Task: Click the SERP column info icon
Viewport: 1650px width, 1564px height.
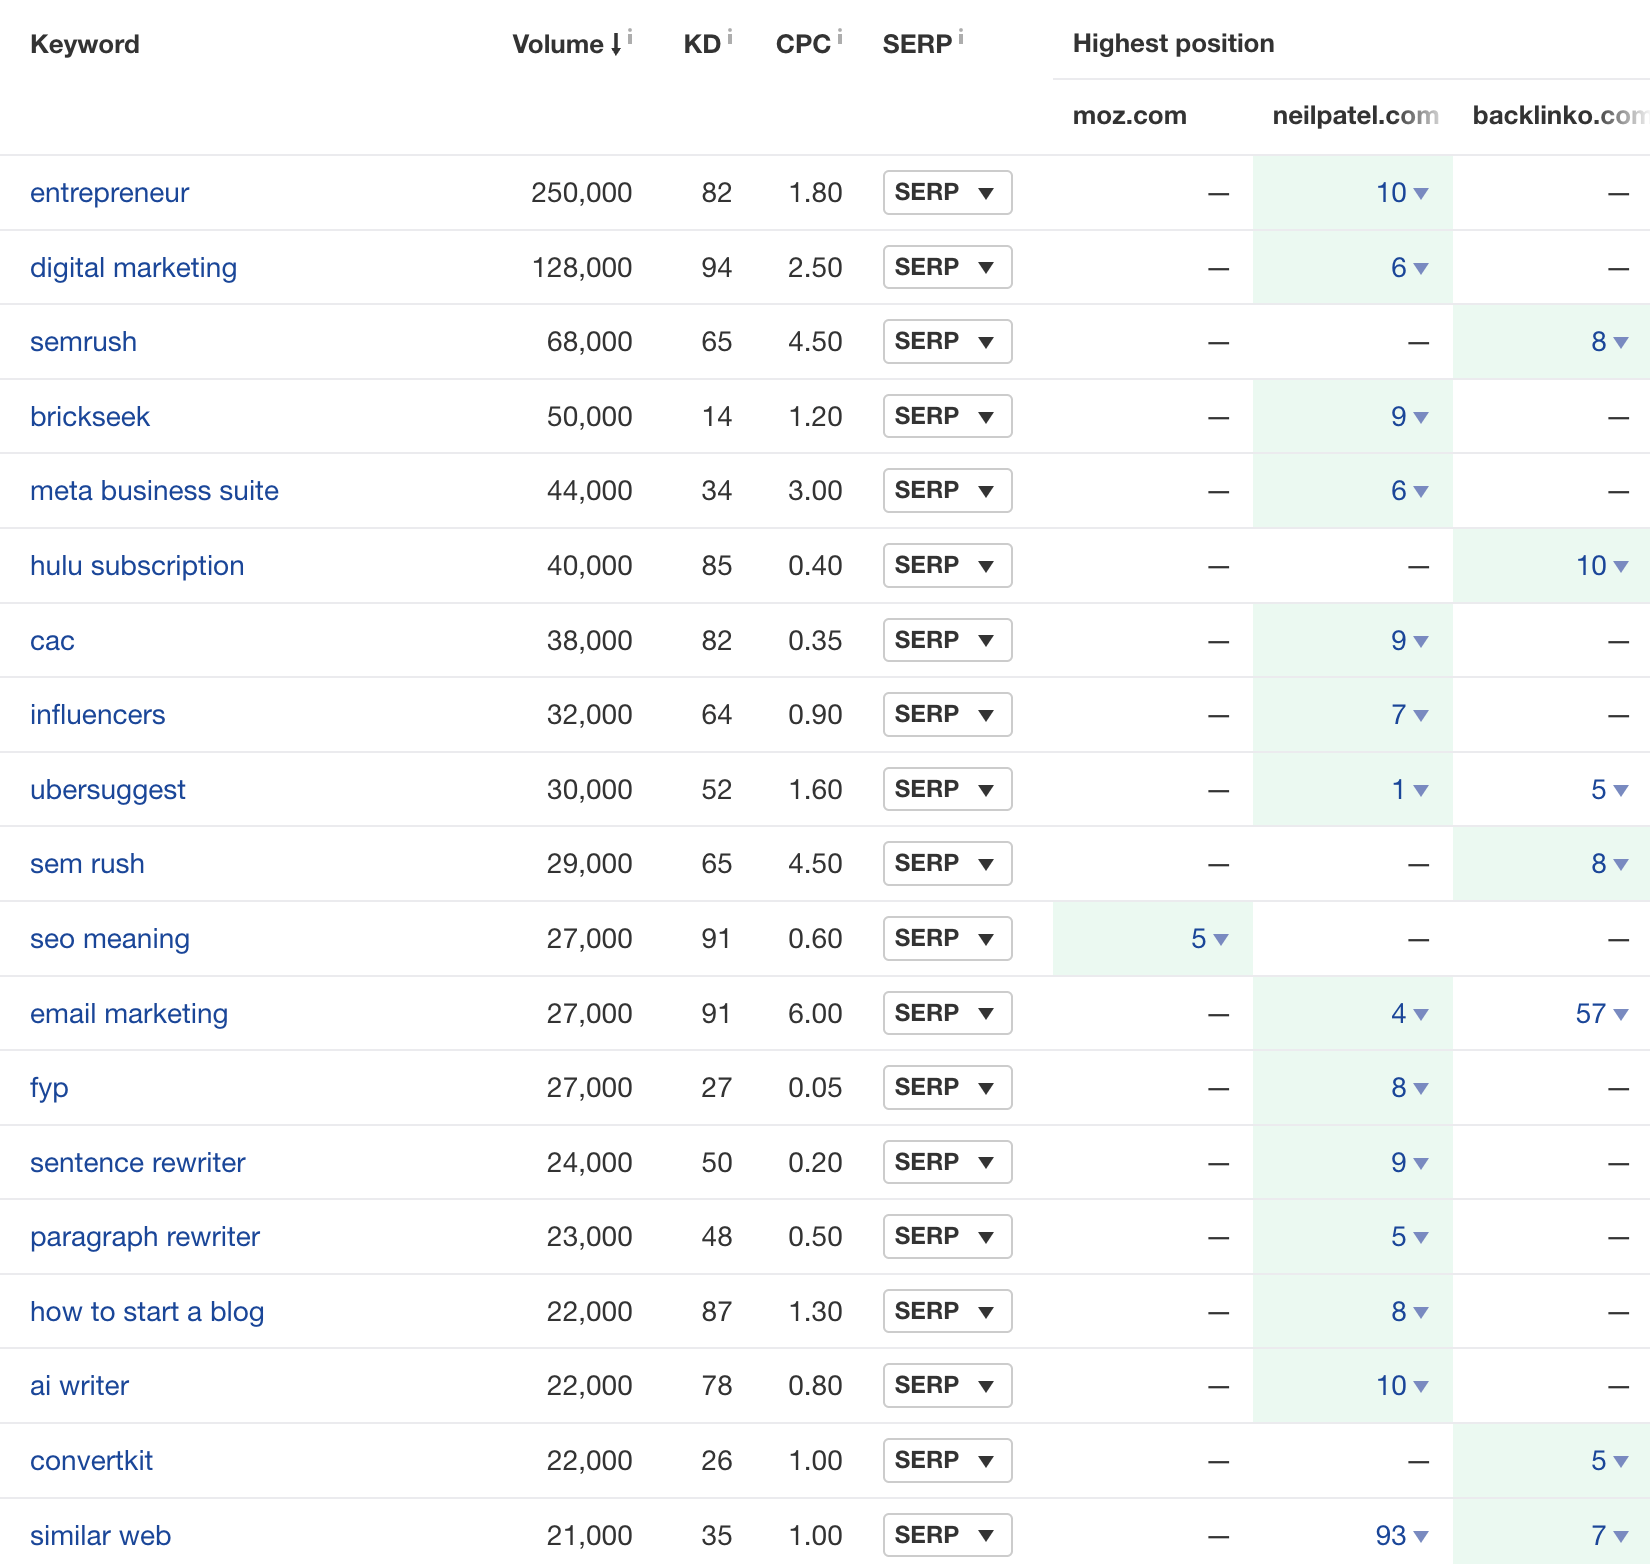Action: click(x=961, y=34)
